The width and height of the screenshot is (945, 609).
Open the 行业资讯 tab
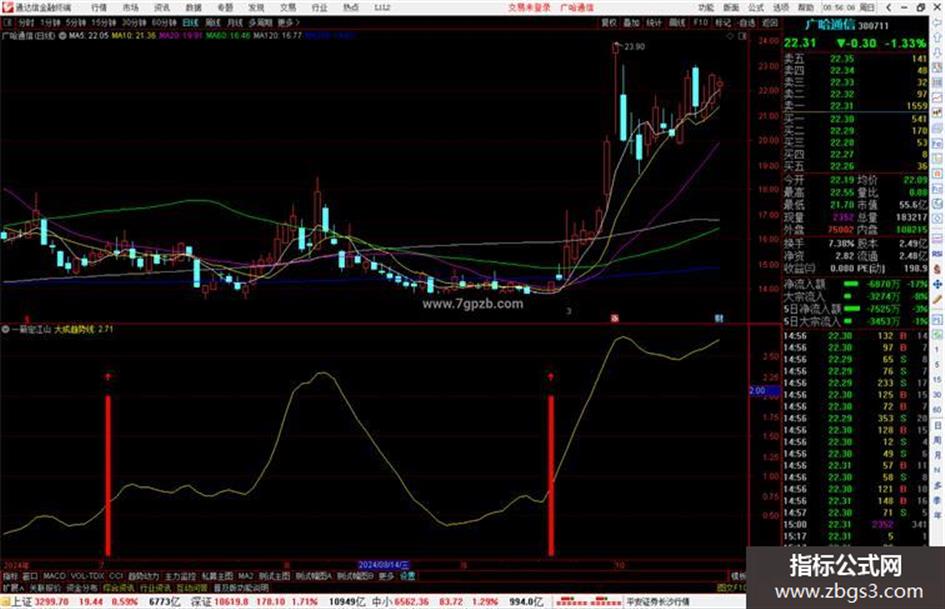click(155, 587)
